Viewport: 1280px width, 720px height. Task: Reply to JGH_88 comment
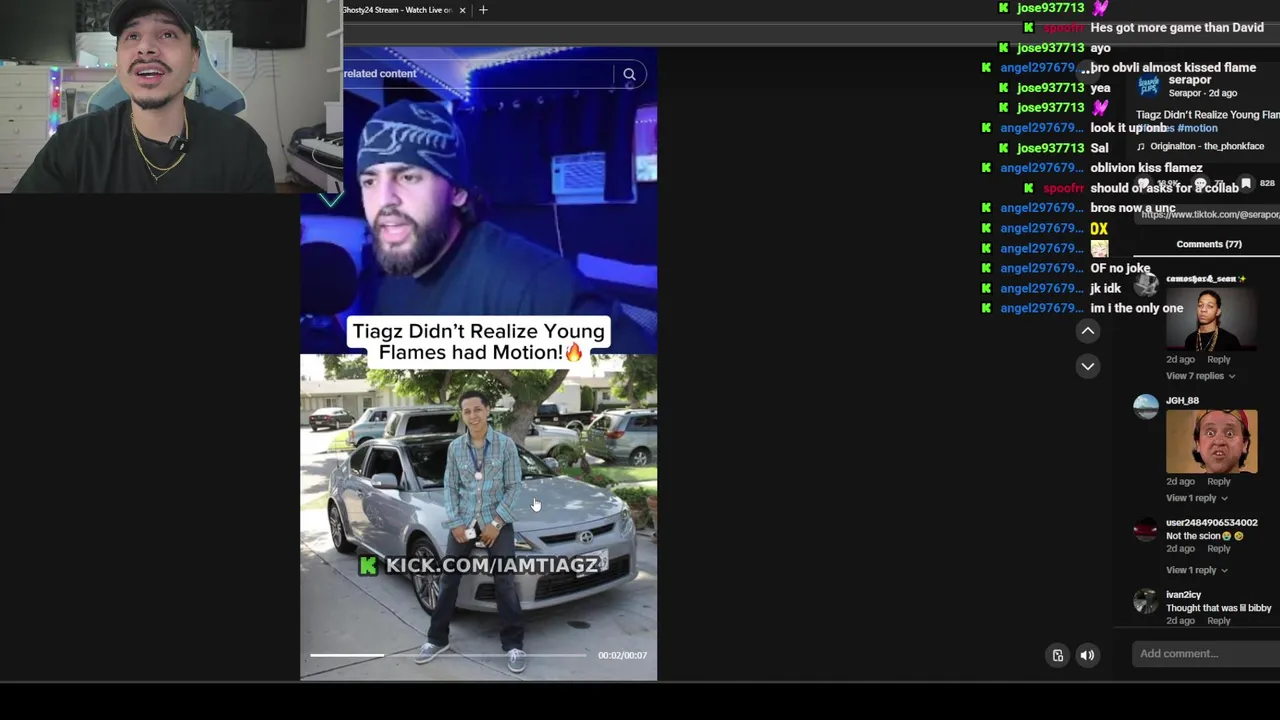pyautogui.click(x=1218, y=481)
